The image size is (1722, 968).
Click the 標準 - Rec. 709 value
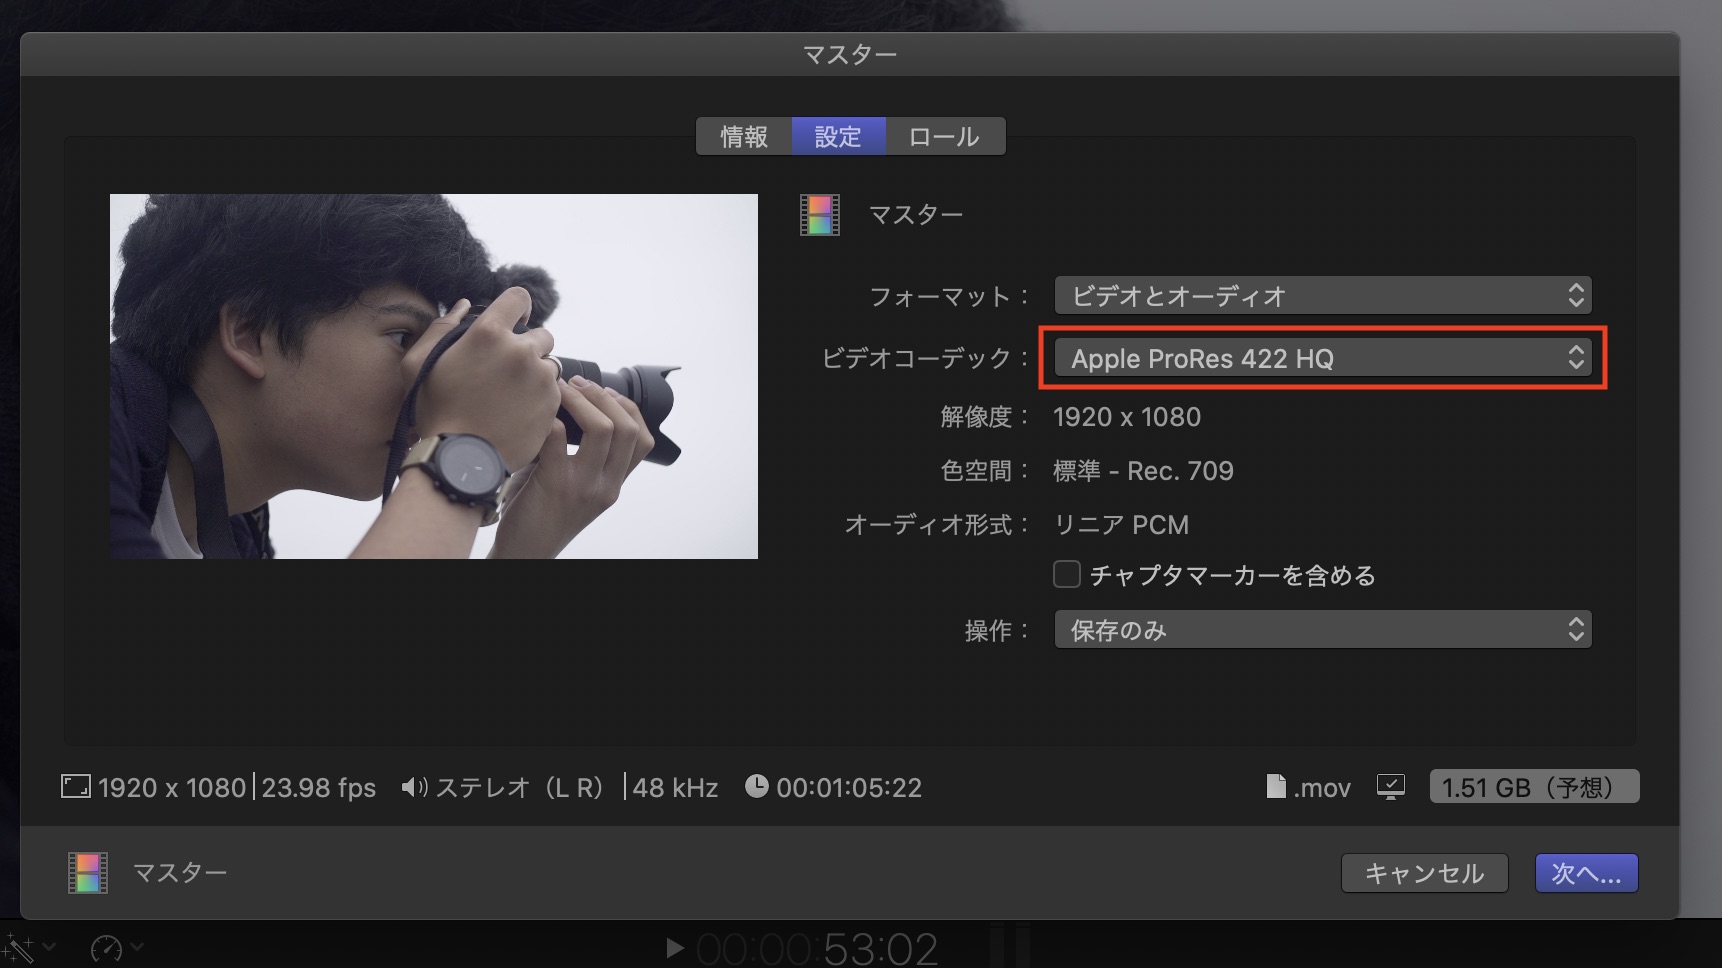click(x=1143, y=471)
